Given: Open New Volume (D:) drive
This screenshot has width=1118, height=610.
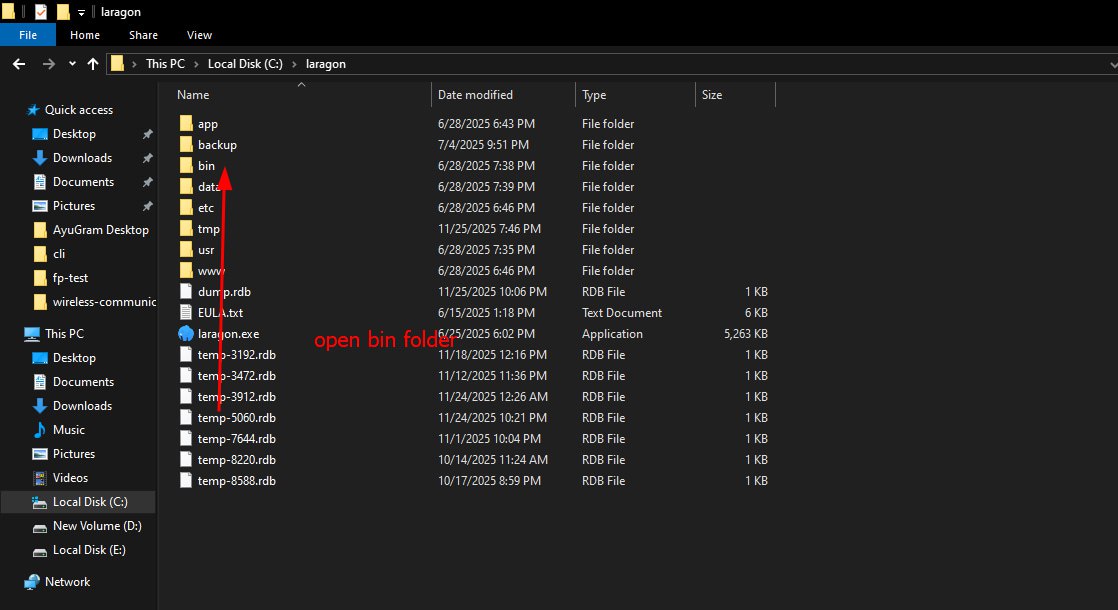Looking at the screenshot, I should [x=97, y=526].
